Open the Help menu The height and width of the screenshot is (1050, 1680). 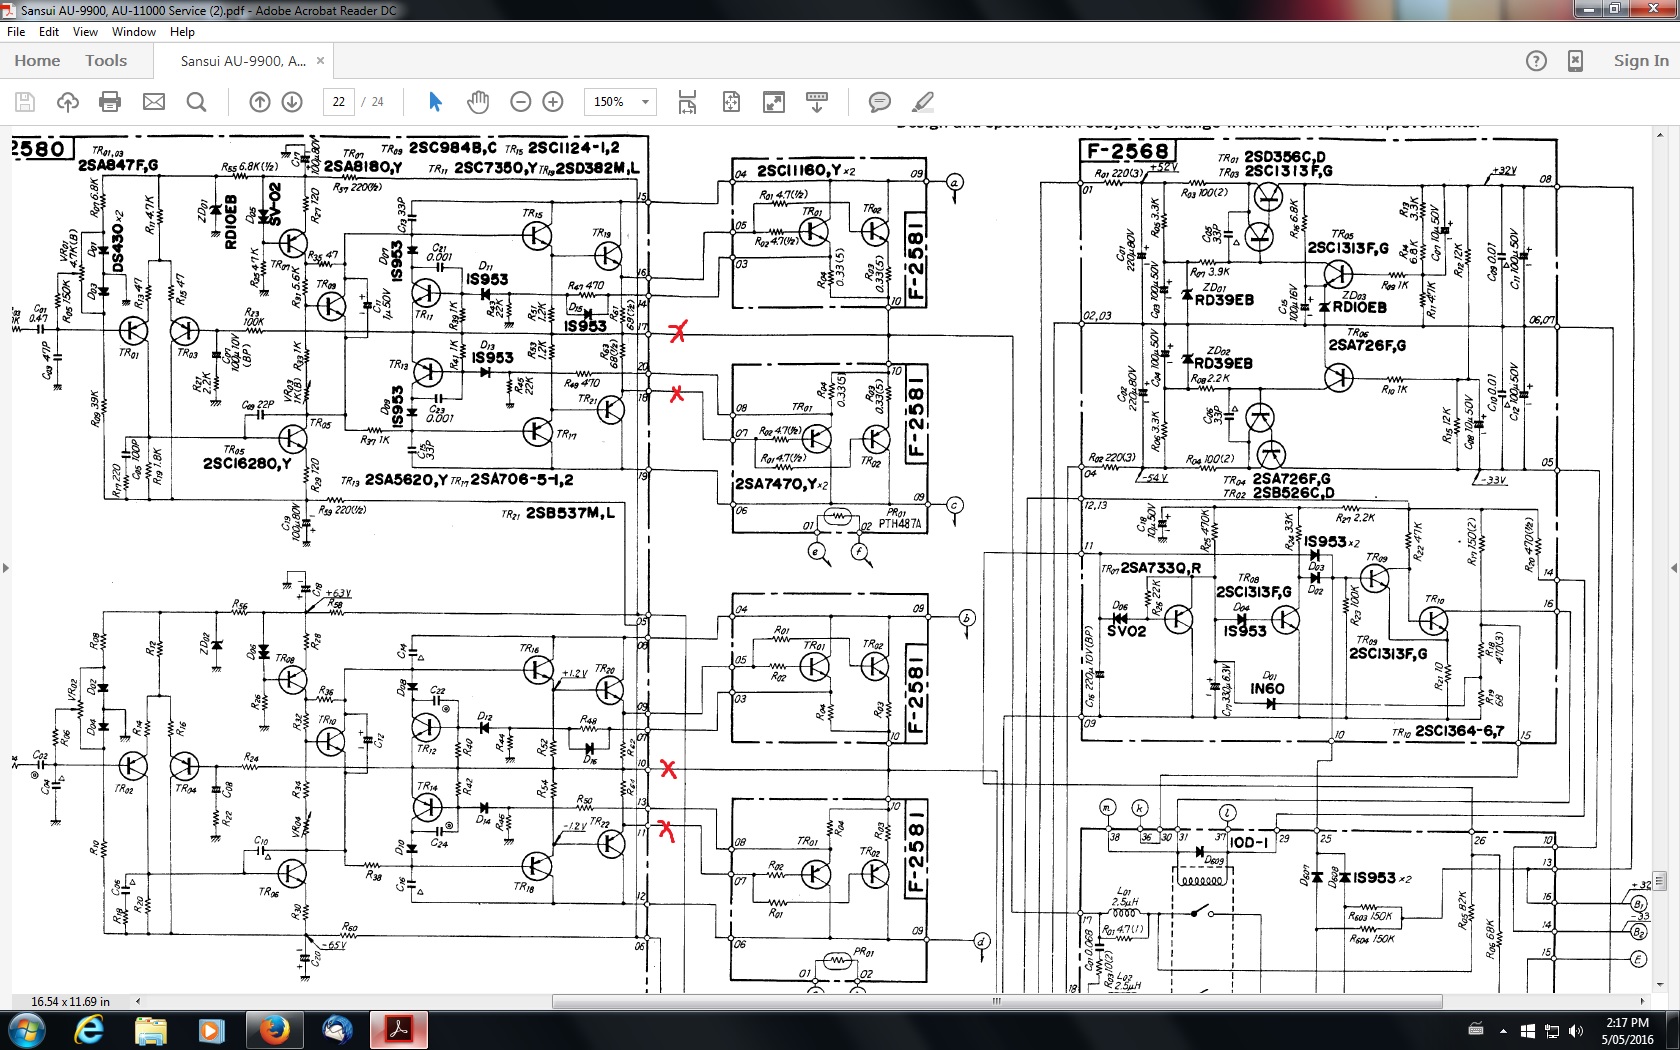click(x=182, y=32)
